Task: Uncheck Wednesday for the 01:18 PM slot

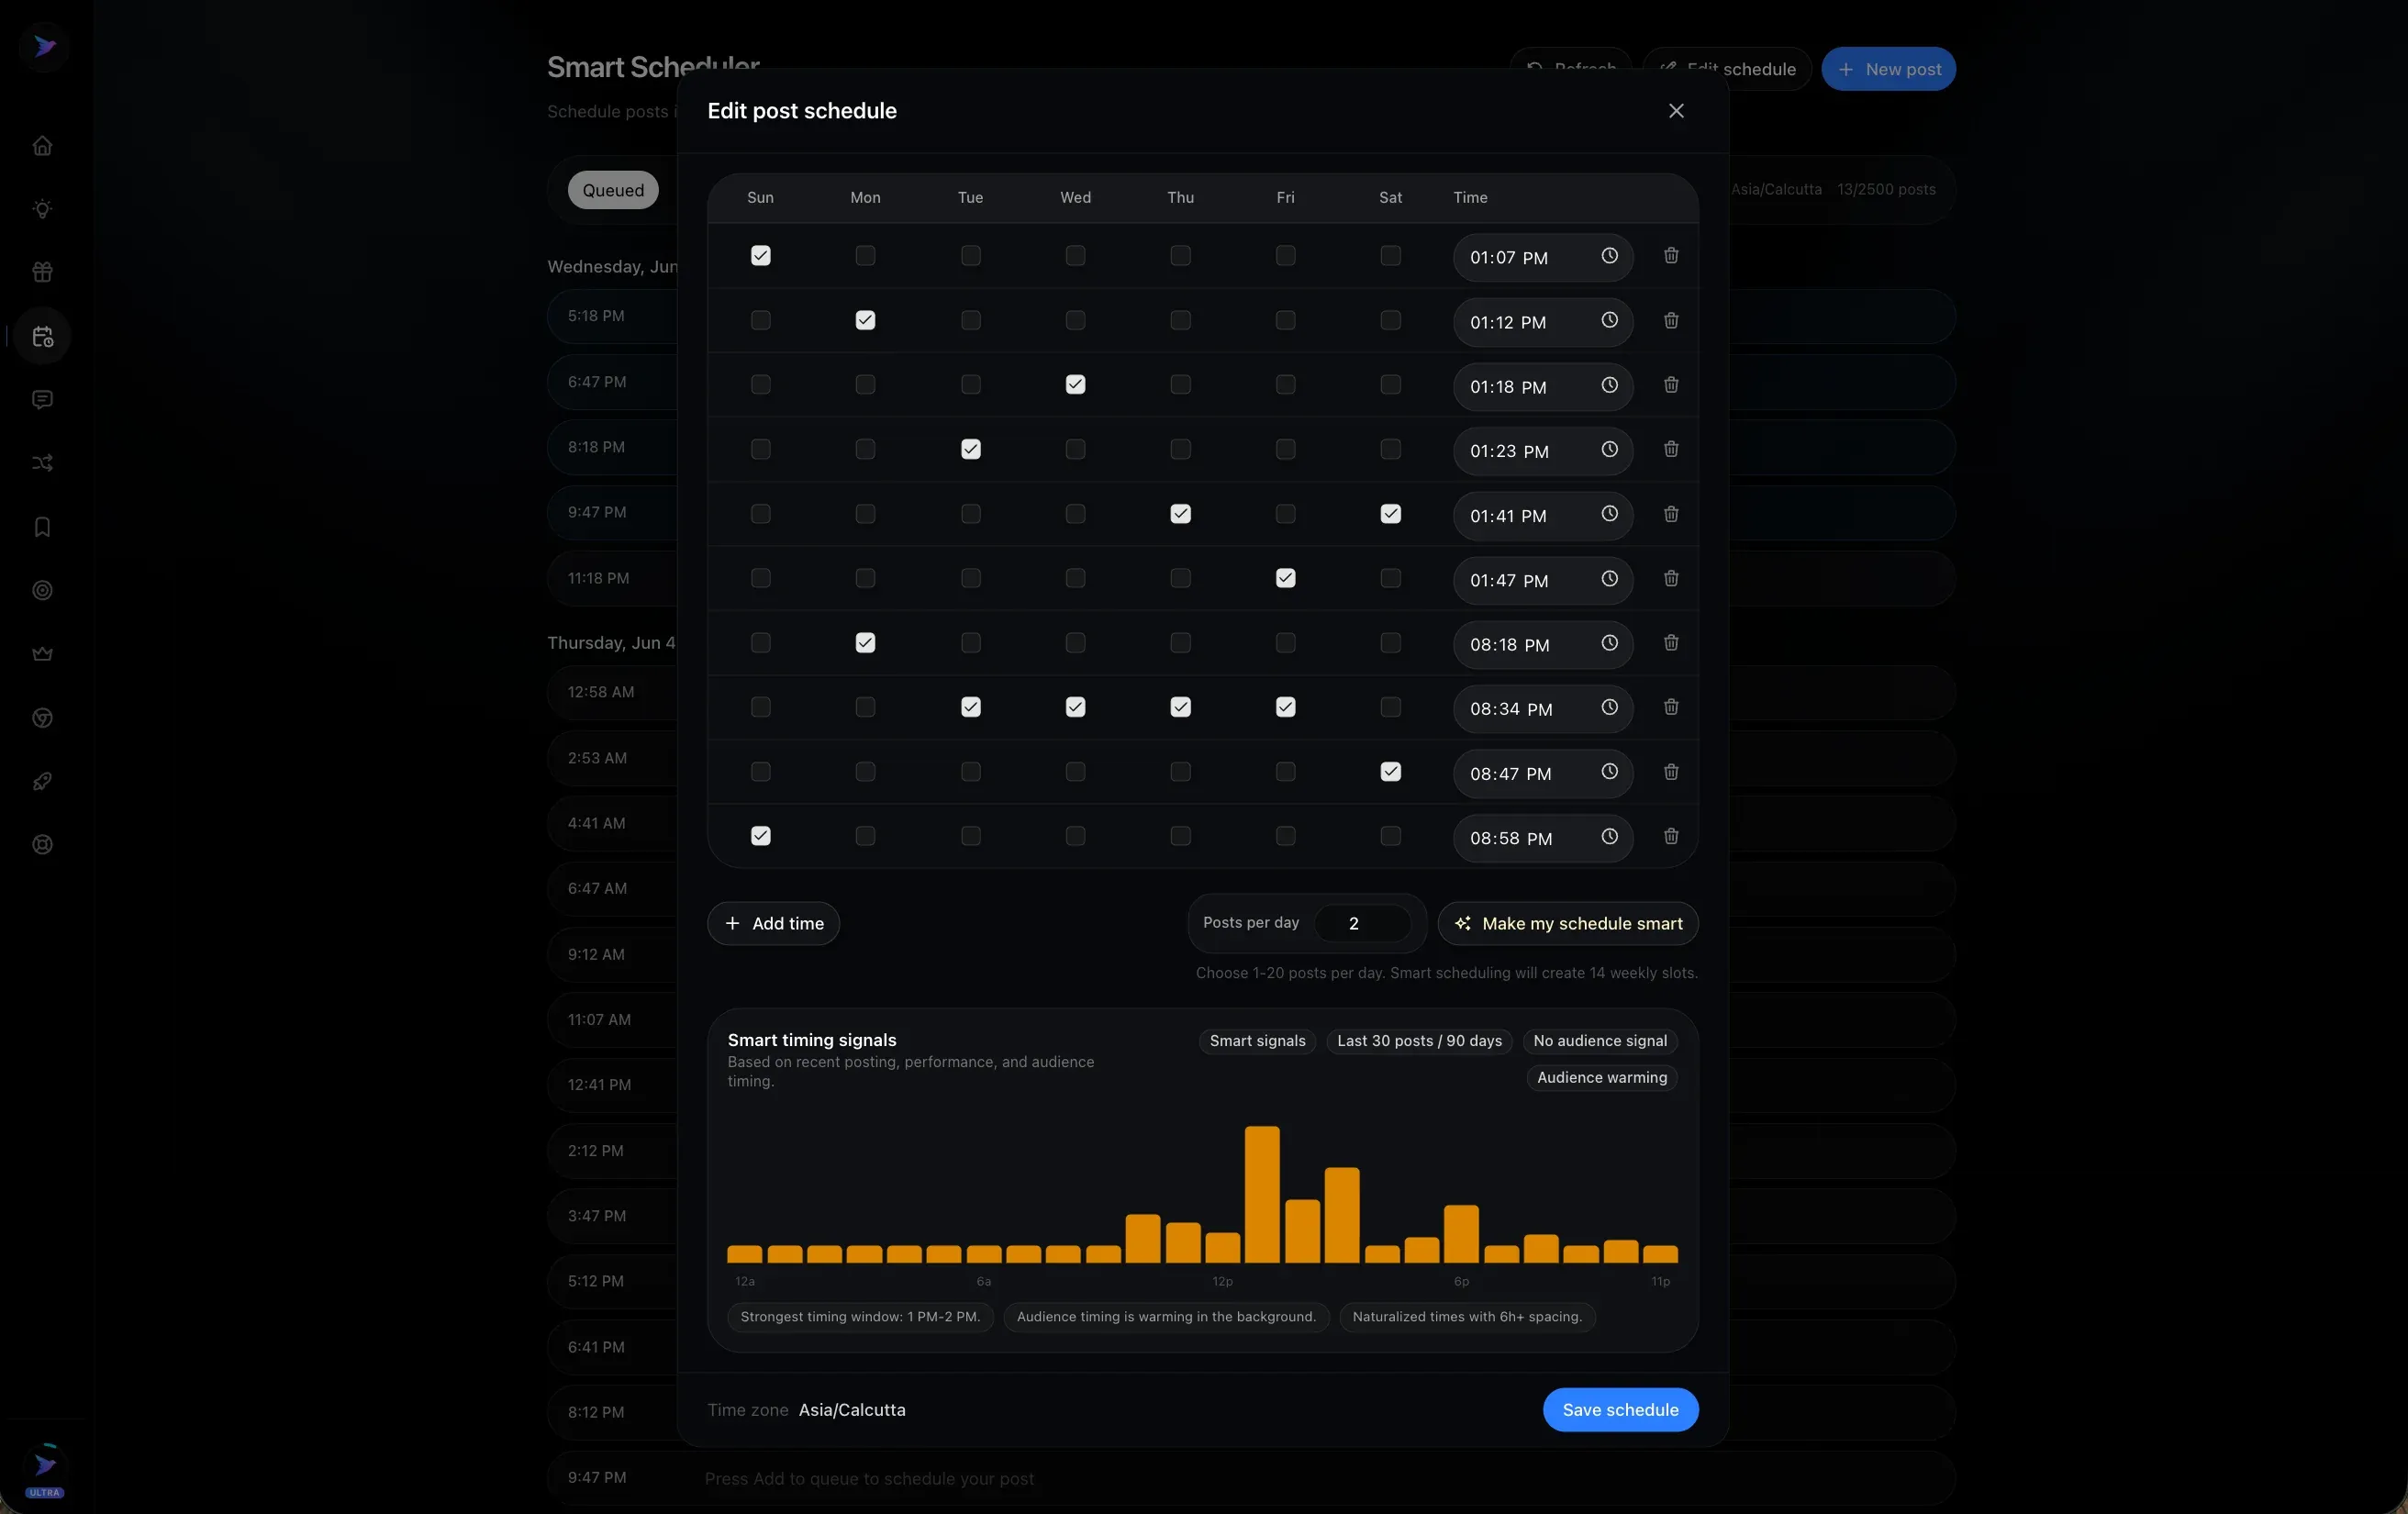Action: pos(1075,385)
